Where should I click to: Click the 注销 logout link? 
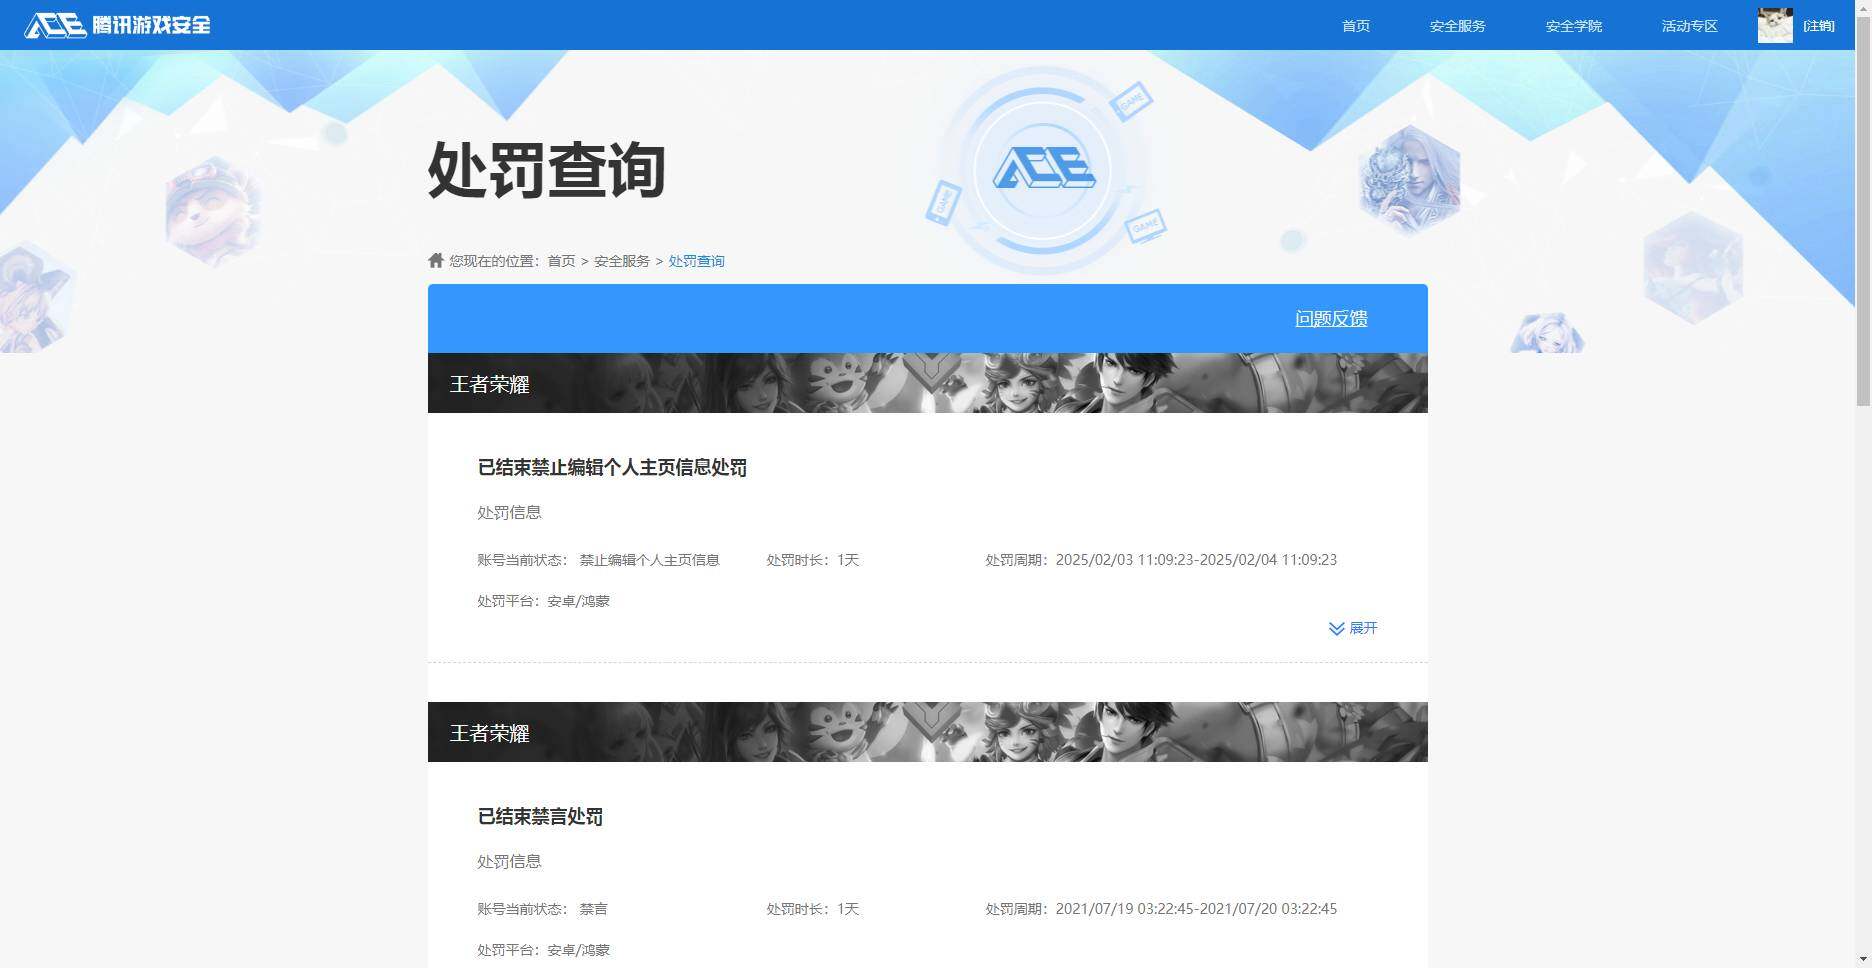point(1819,26)
